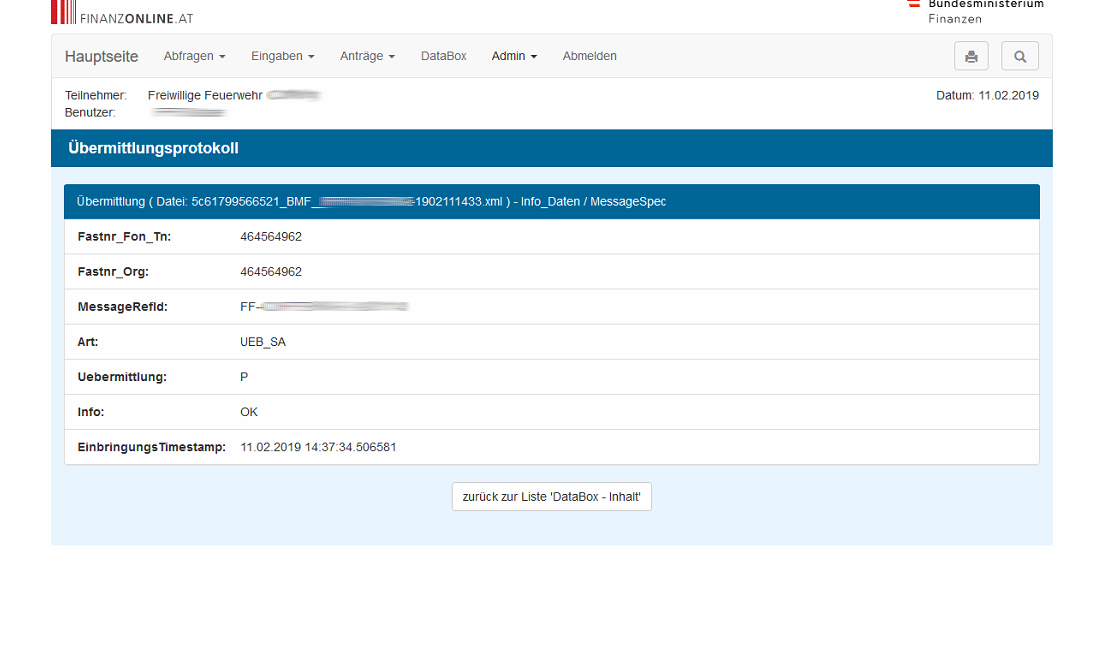Click the Art value UEB_SA
The width and height of the screenshot is (1117, 667).
pyautogui.click(x=263, y=342)
